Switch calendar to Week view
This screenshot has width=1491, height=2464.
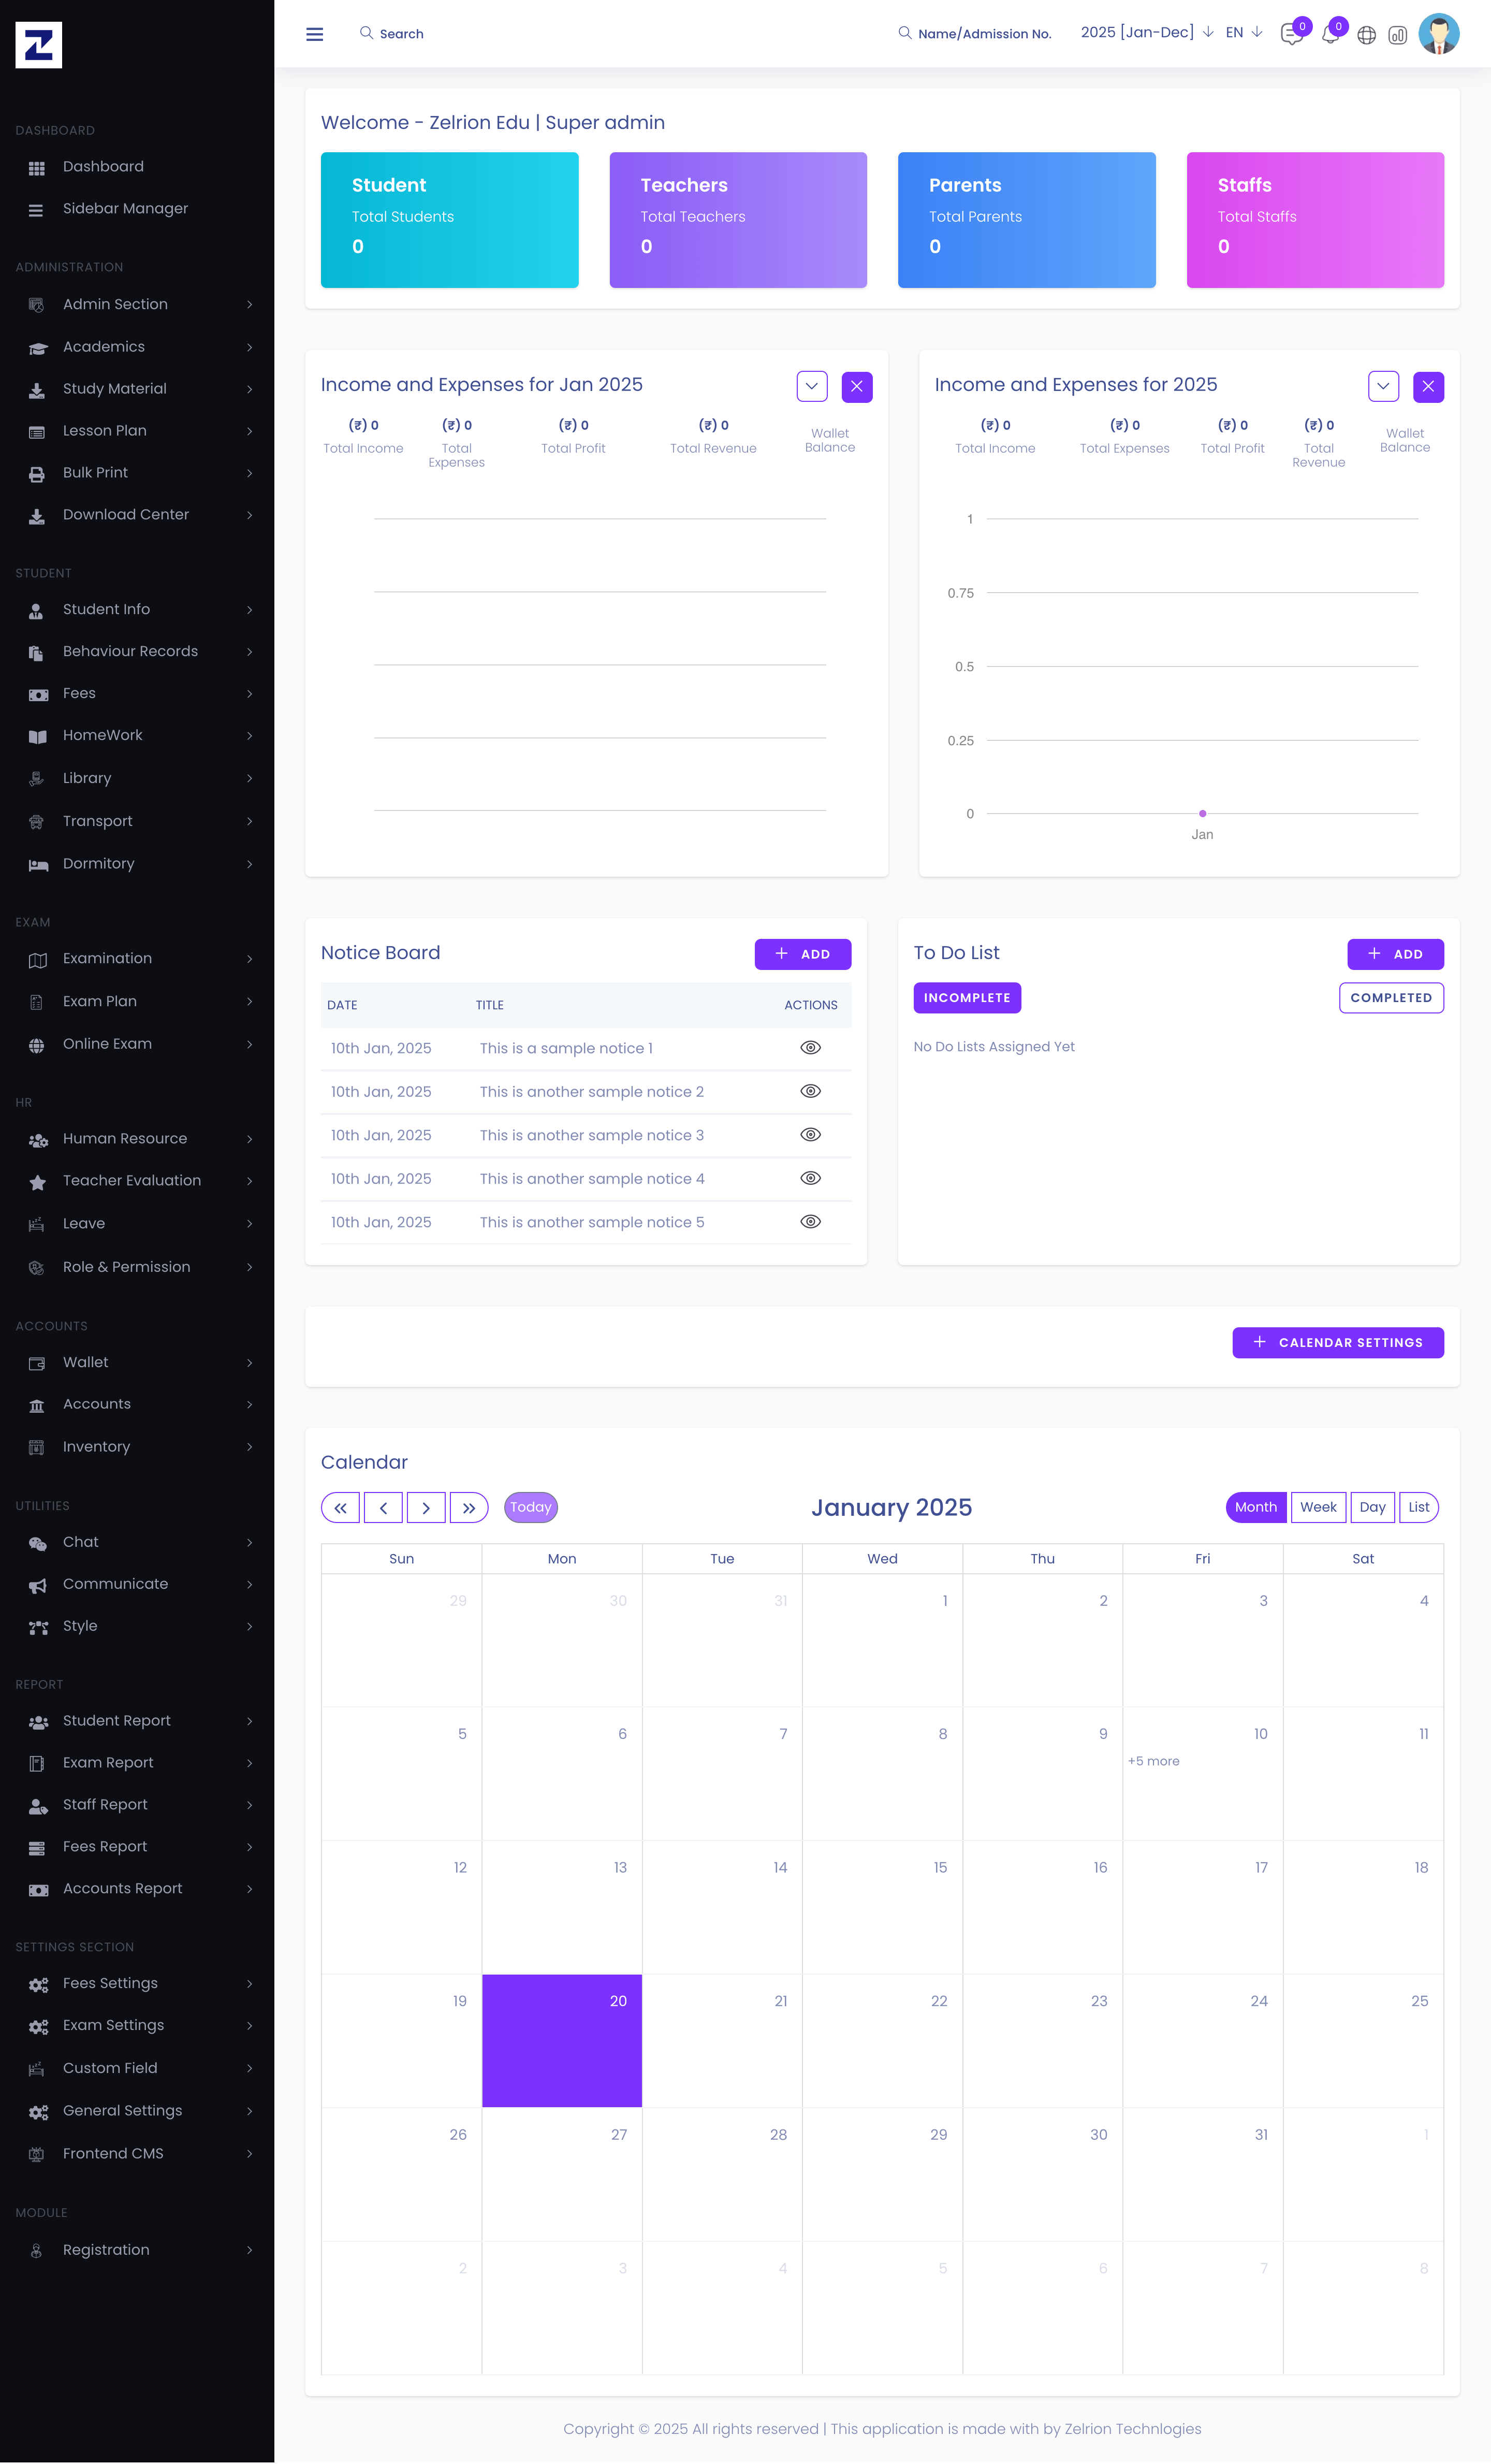point(1317,1506)
